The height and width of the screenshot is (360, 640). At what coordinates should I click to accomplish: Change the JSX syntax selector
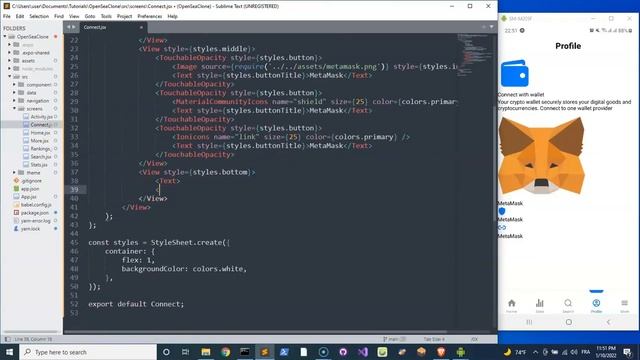474,339
